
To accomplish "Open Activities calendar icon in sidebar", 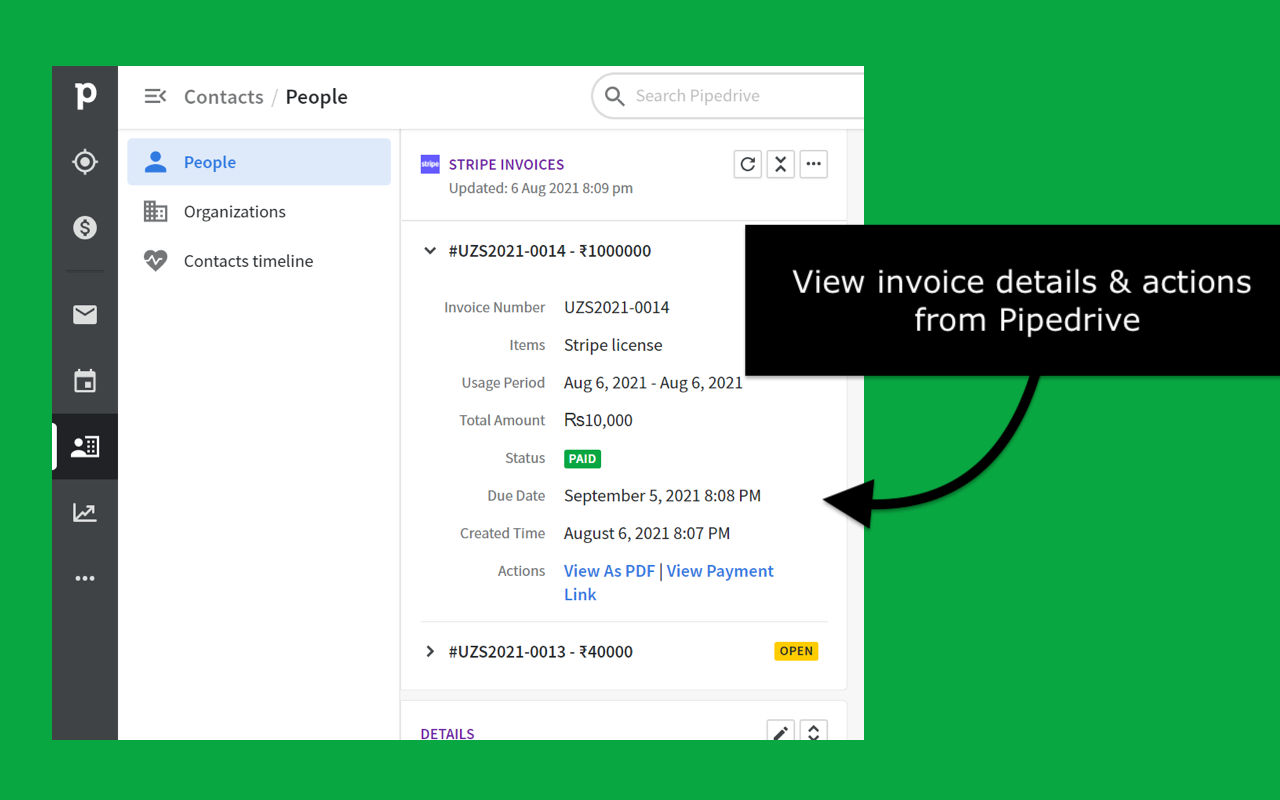I will coord(85,381).
